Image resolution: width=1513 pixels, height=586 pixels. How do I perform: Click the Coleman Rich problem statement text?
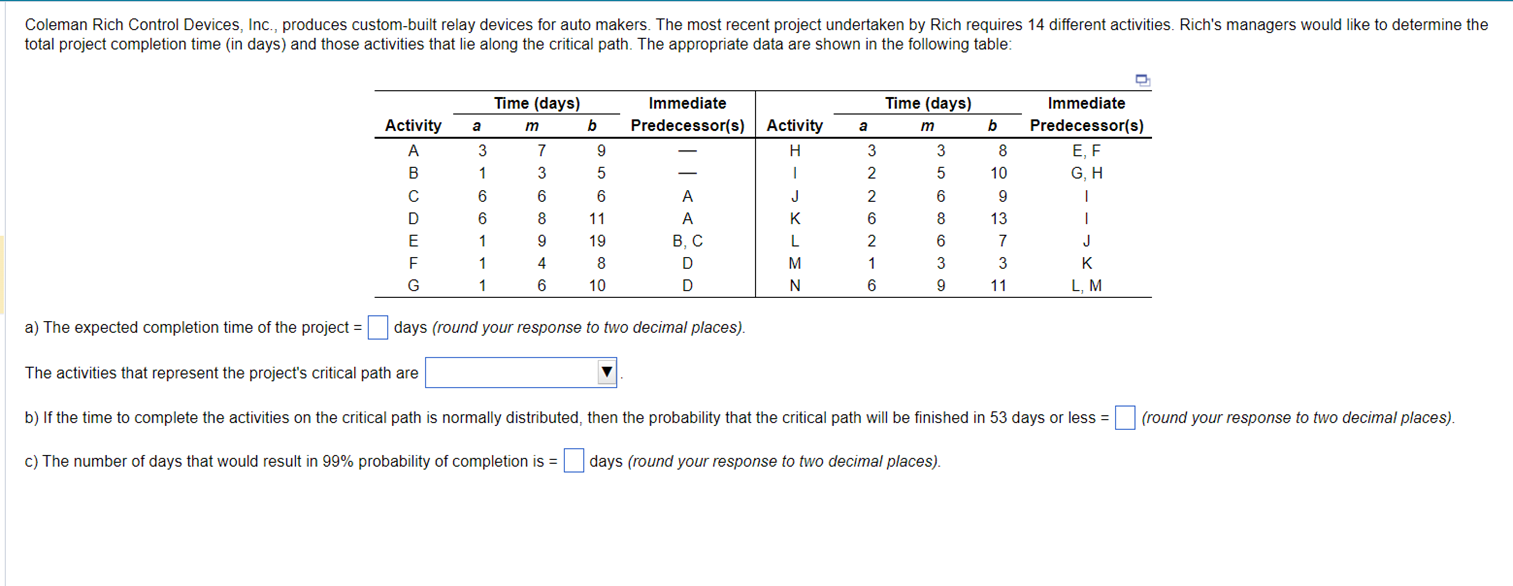click(x=400, y=25)
